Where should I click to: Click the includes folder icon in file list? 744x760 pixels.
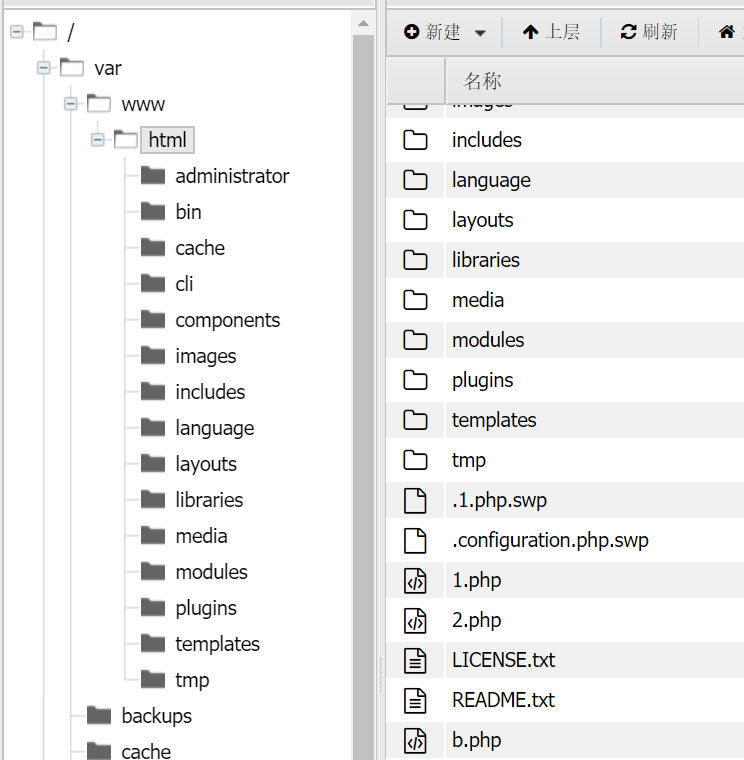pos(415,140)
